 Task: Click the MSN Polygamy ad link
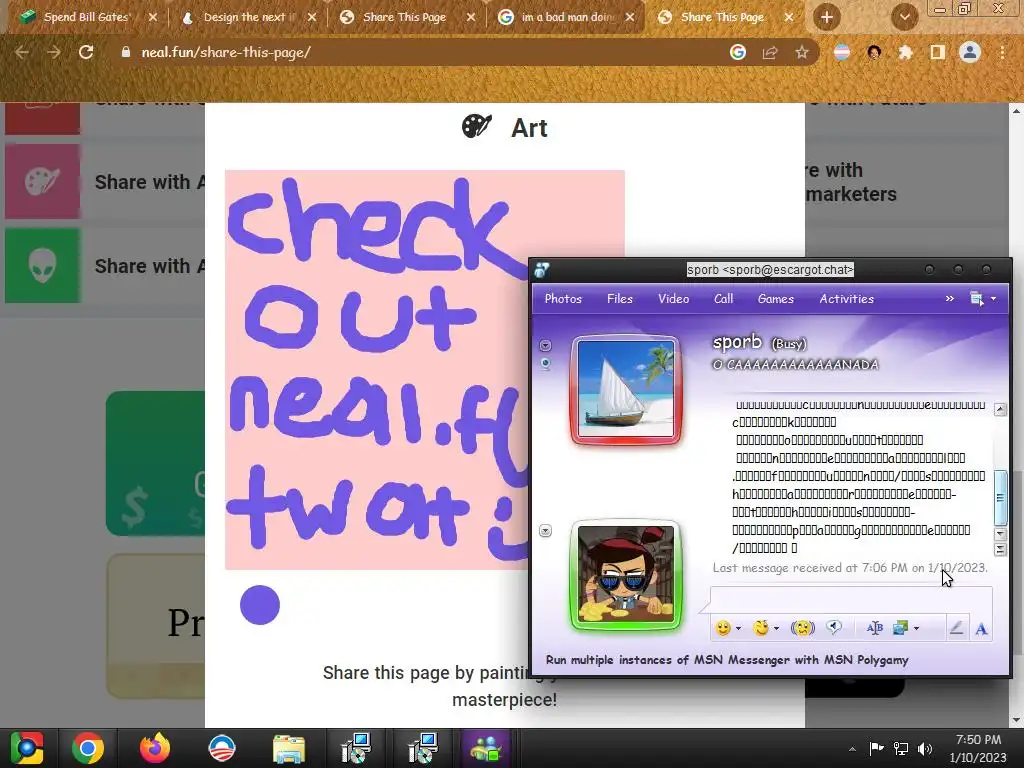(x=727, y=660)
